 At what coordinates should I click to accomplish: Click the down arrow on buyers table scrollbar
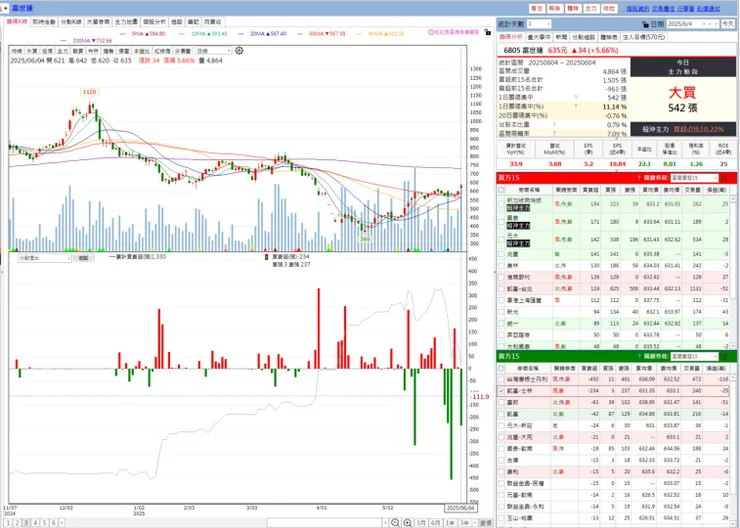(733, 347)
